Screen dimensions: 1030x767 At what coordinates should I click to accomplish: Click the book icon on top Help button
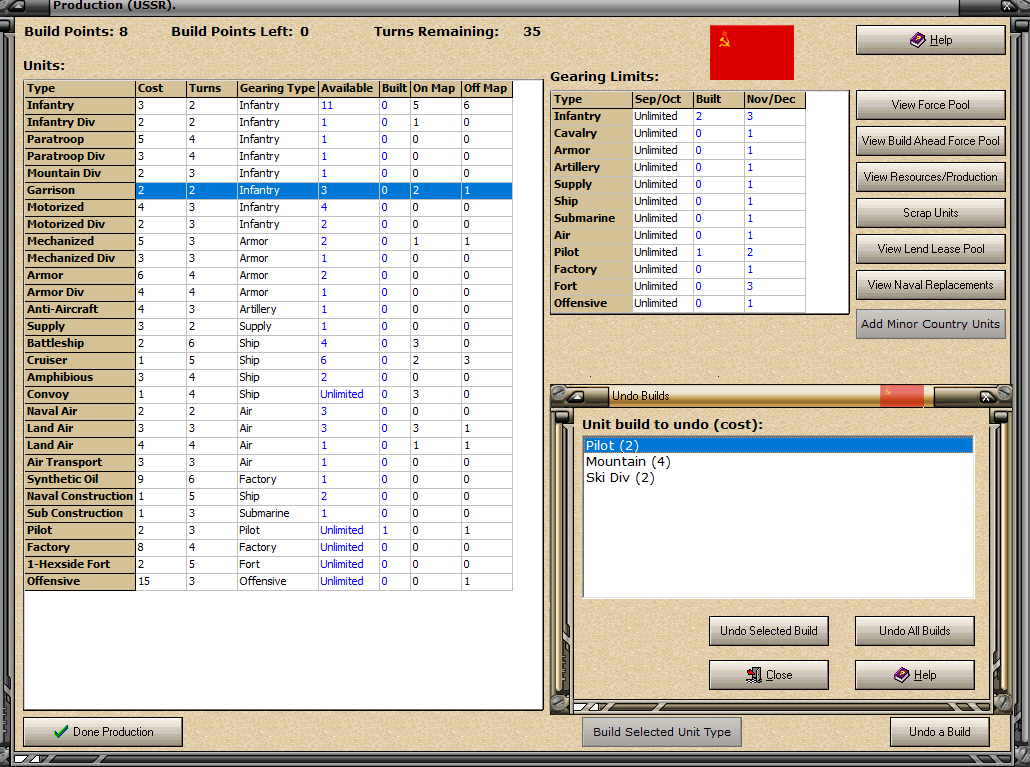tap(917, 40)
